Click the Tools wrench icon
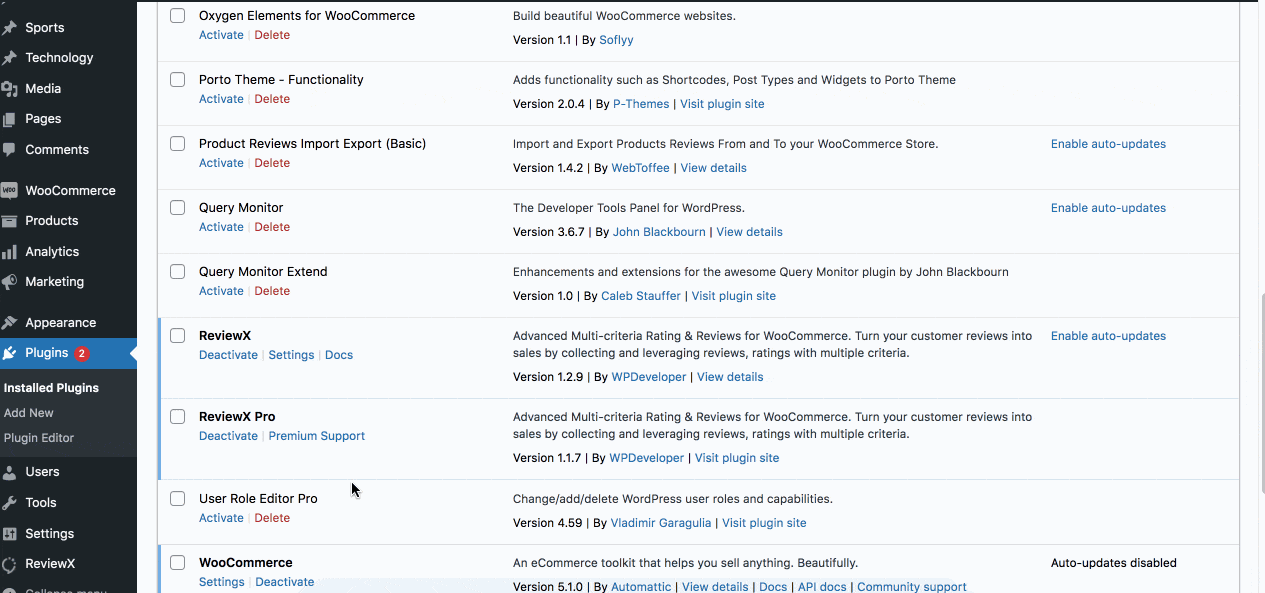Image resolution: width=1265 pixels, height=593 pixels. point(10,503)
